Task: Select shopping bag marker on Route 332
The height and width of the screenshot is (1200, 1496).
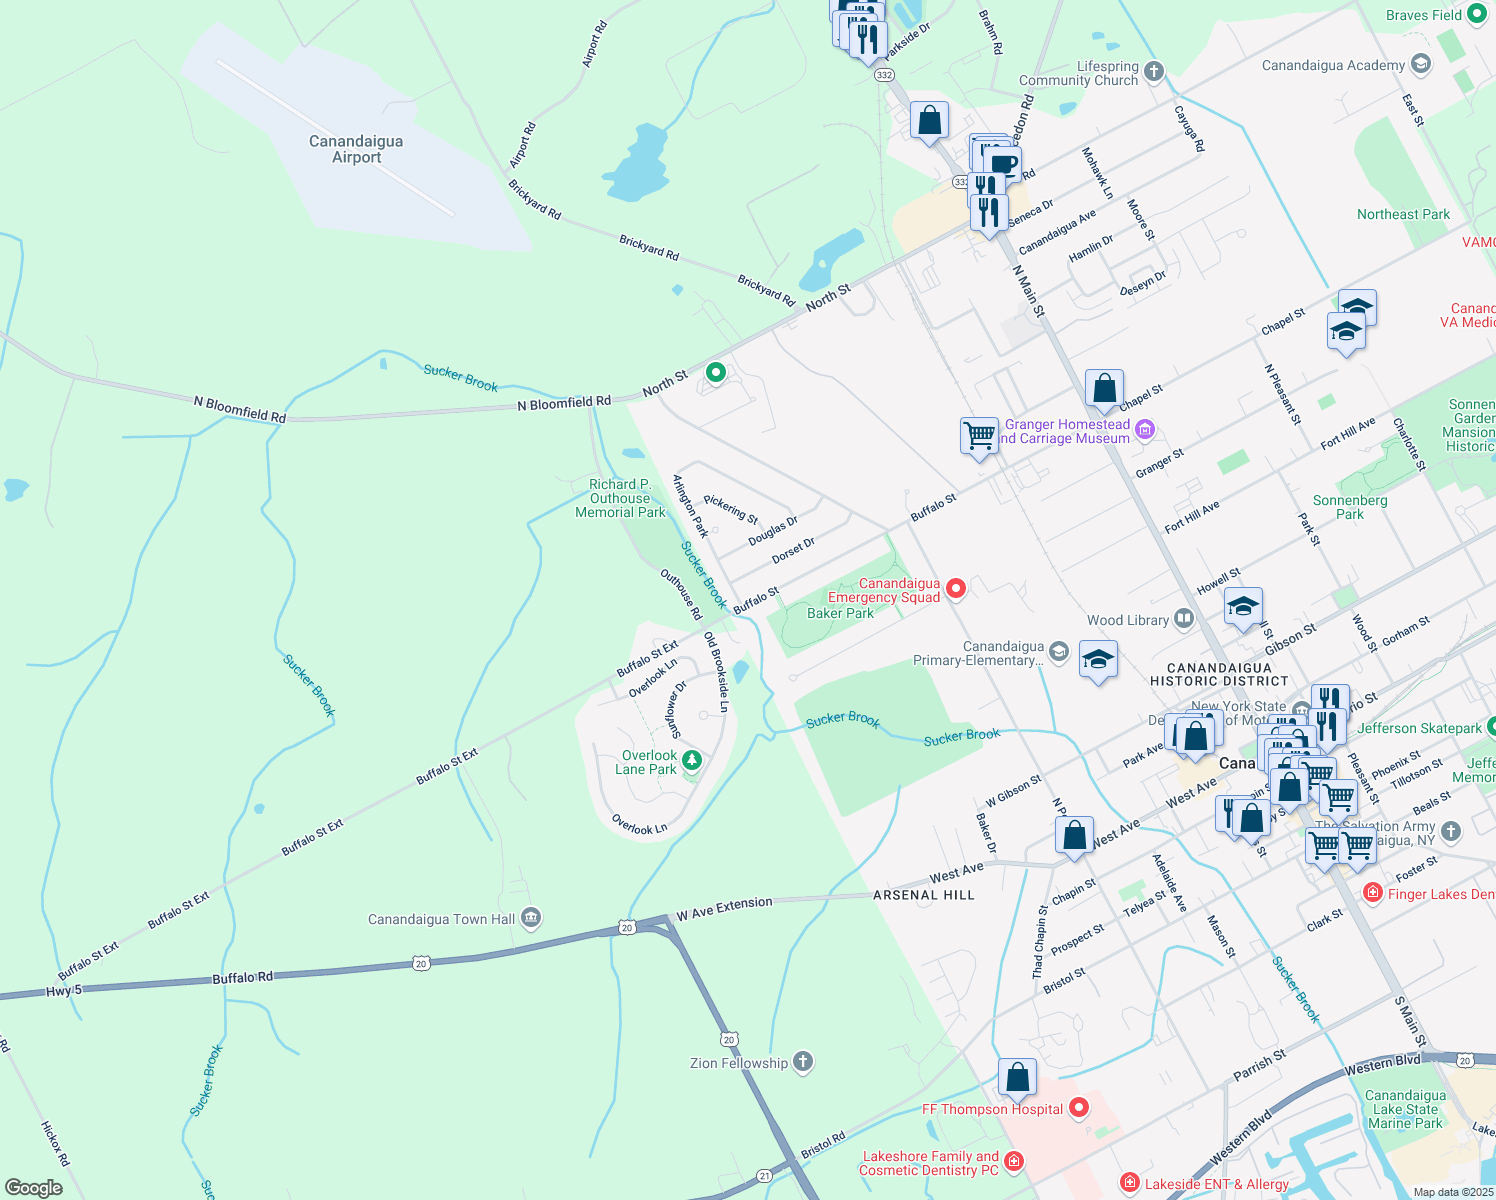Action: pos(930,121)
